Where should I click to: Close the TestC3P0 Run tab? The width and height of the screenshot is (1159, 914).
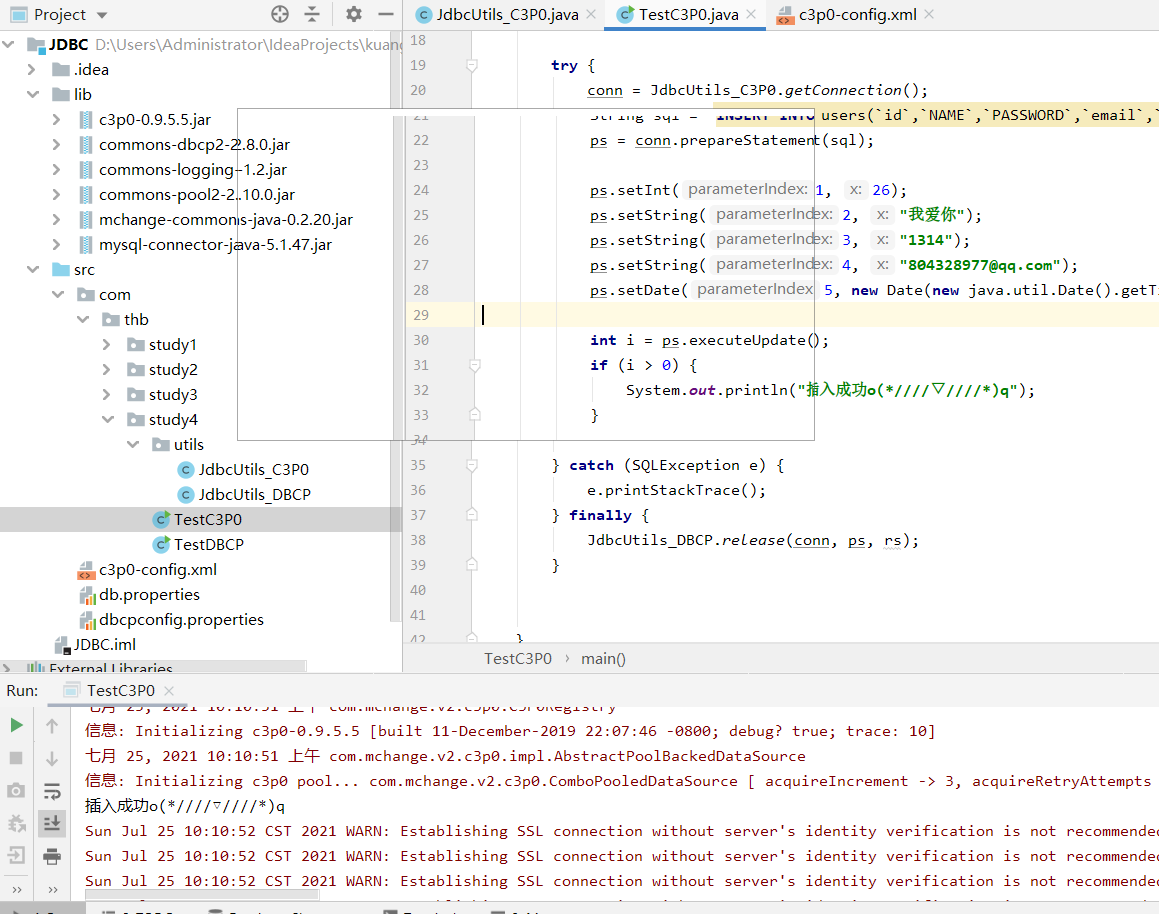(x=169, y=691)
